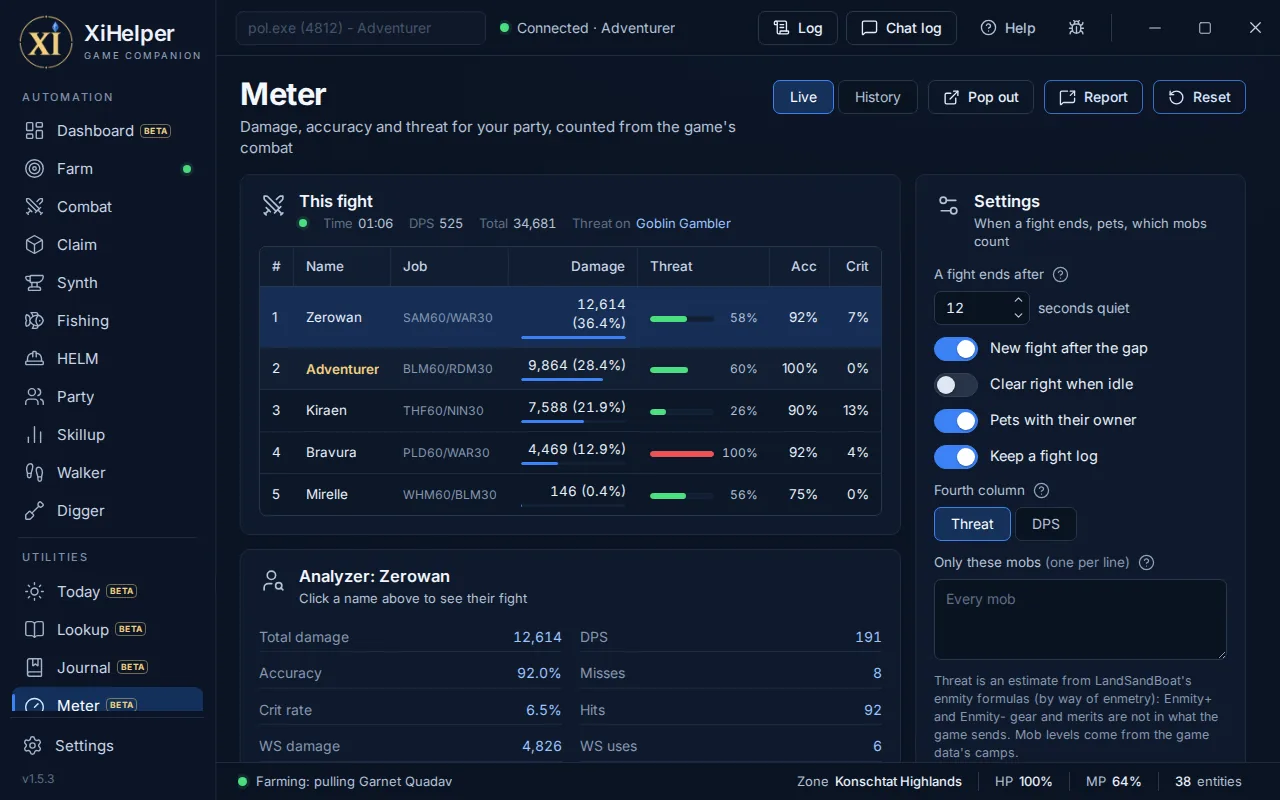Open the Chat log
Screen dimensions: 1280x800
point(901,28)
